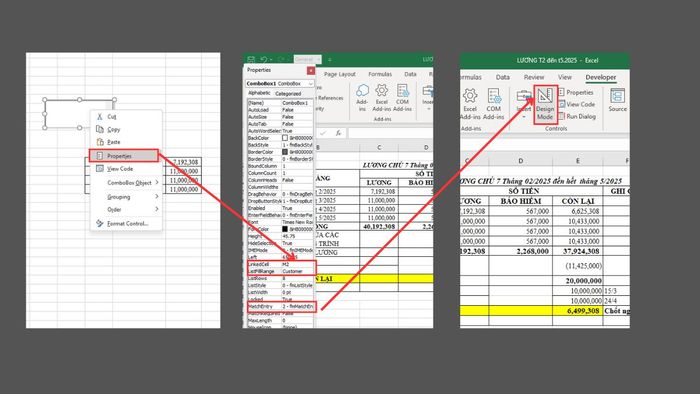Select the Font property row
This screenshot has width=700, height=394.
tap(280, 222)
